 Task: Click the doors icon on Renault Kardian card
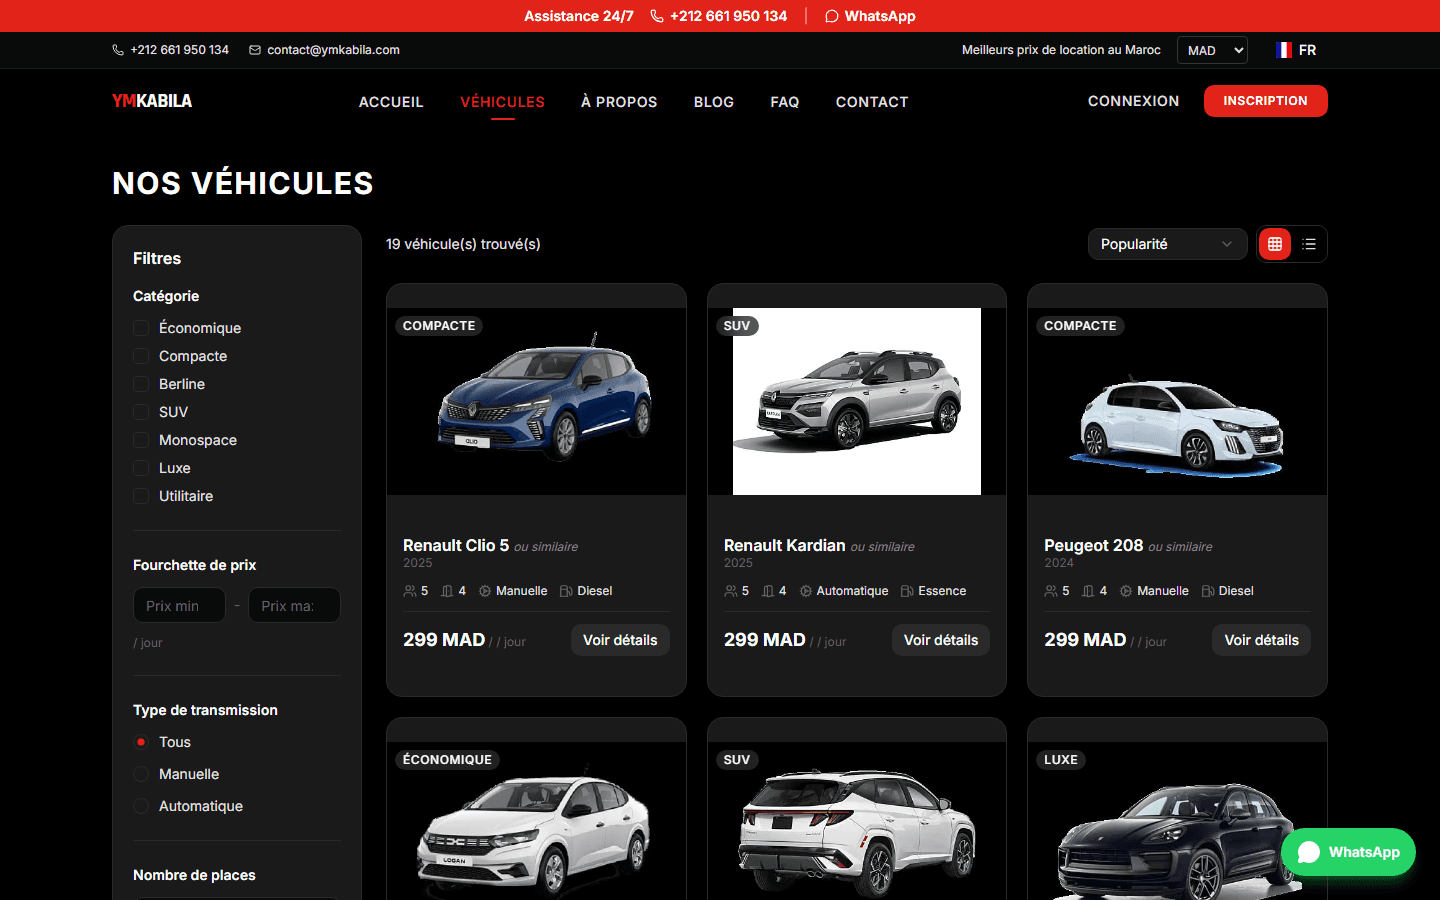click(x=768, y=591)
